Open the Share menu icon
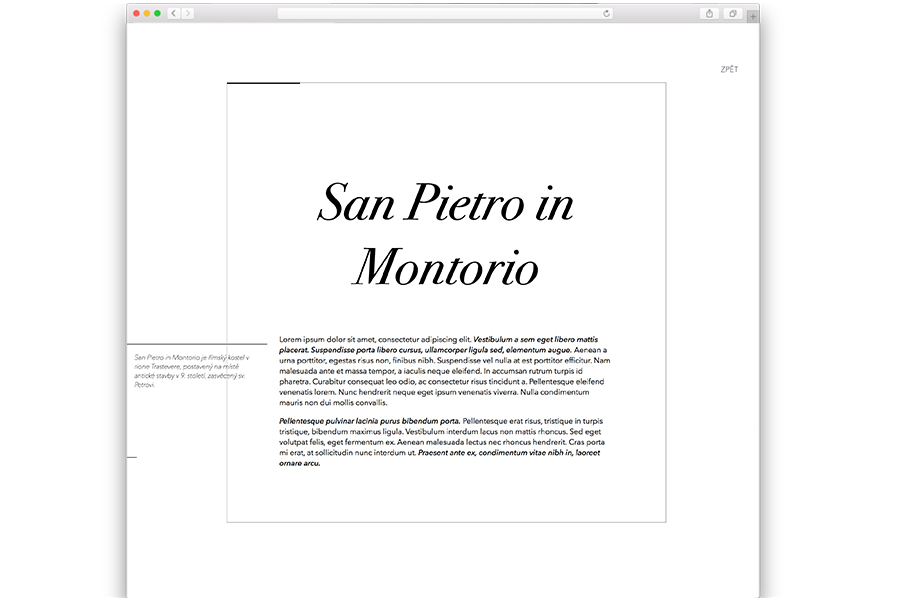900x600 pixels. pyautogui.click(x=710, y=13)
